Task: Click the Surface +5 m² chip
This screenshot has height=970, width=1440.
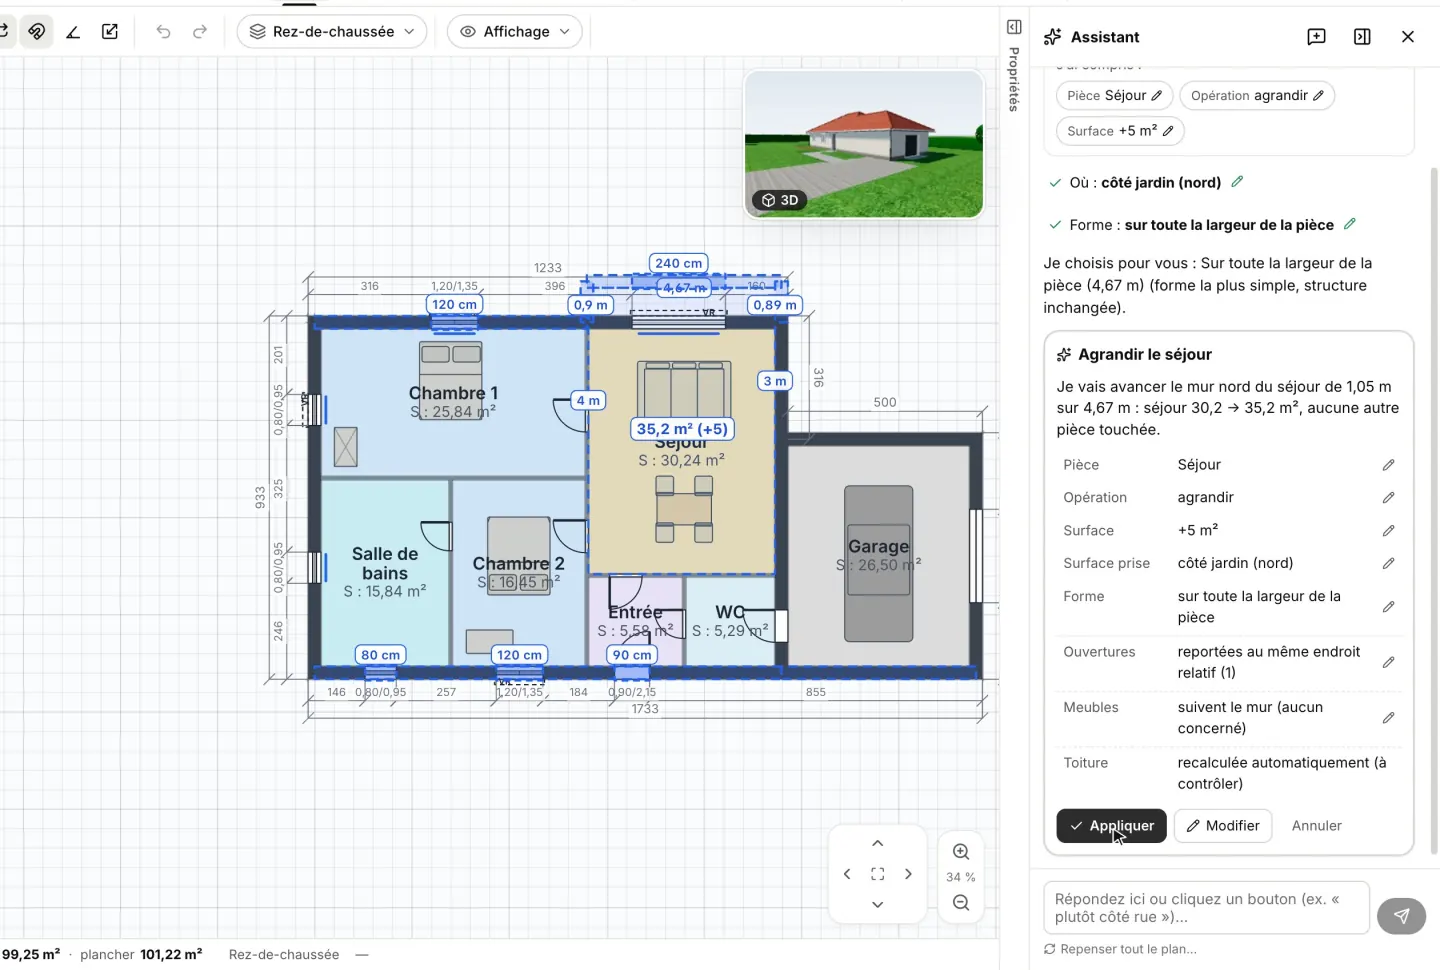Action: coord(1120,131)
